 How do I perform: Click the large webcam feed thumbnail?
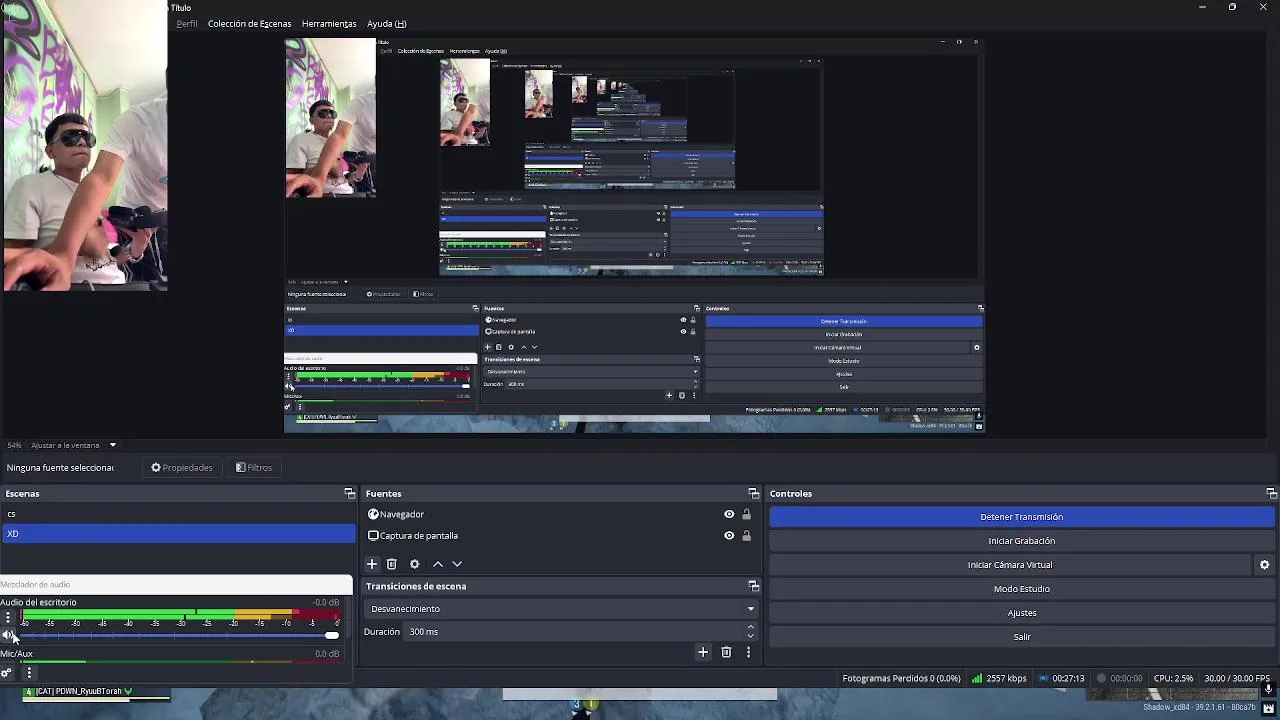tap(84, 146)
